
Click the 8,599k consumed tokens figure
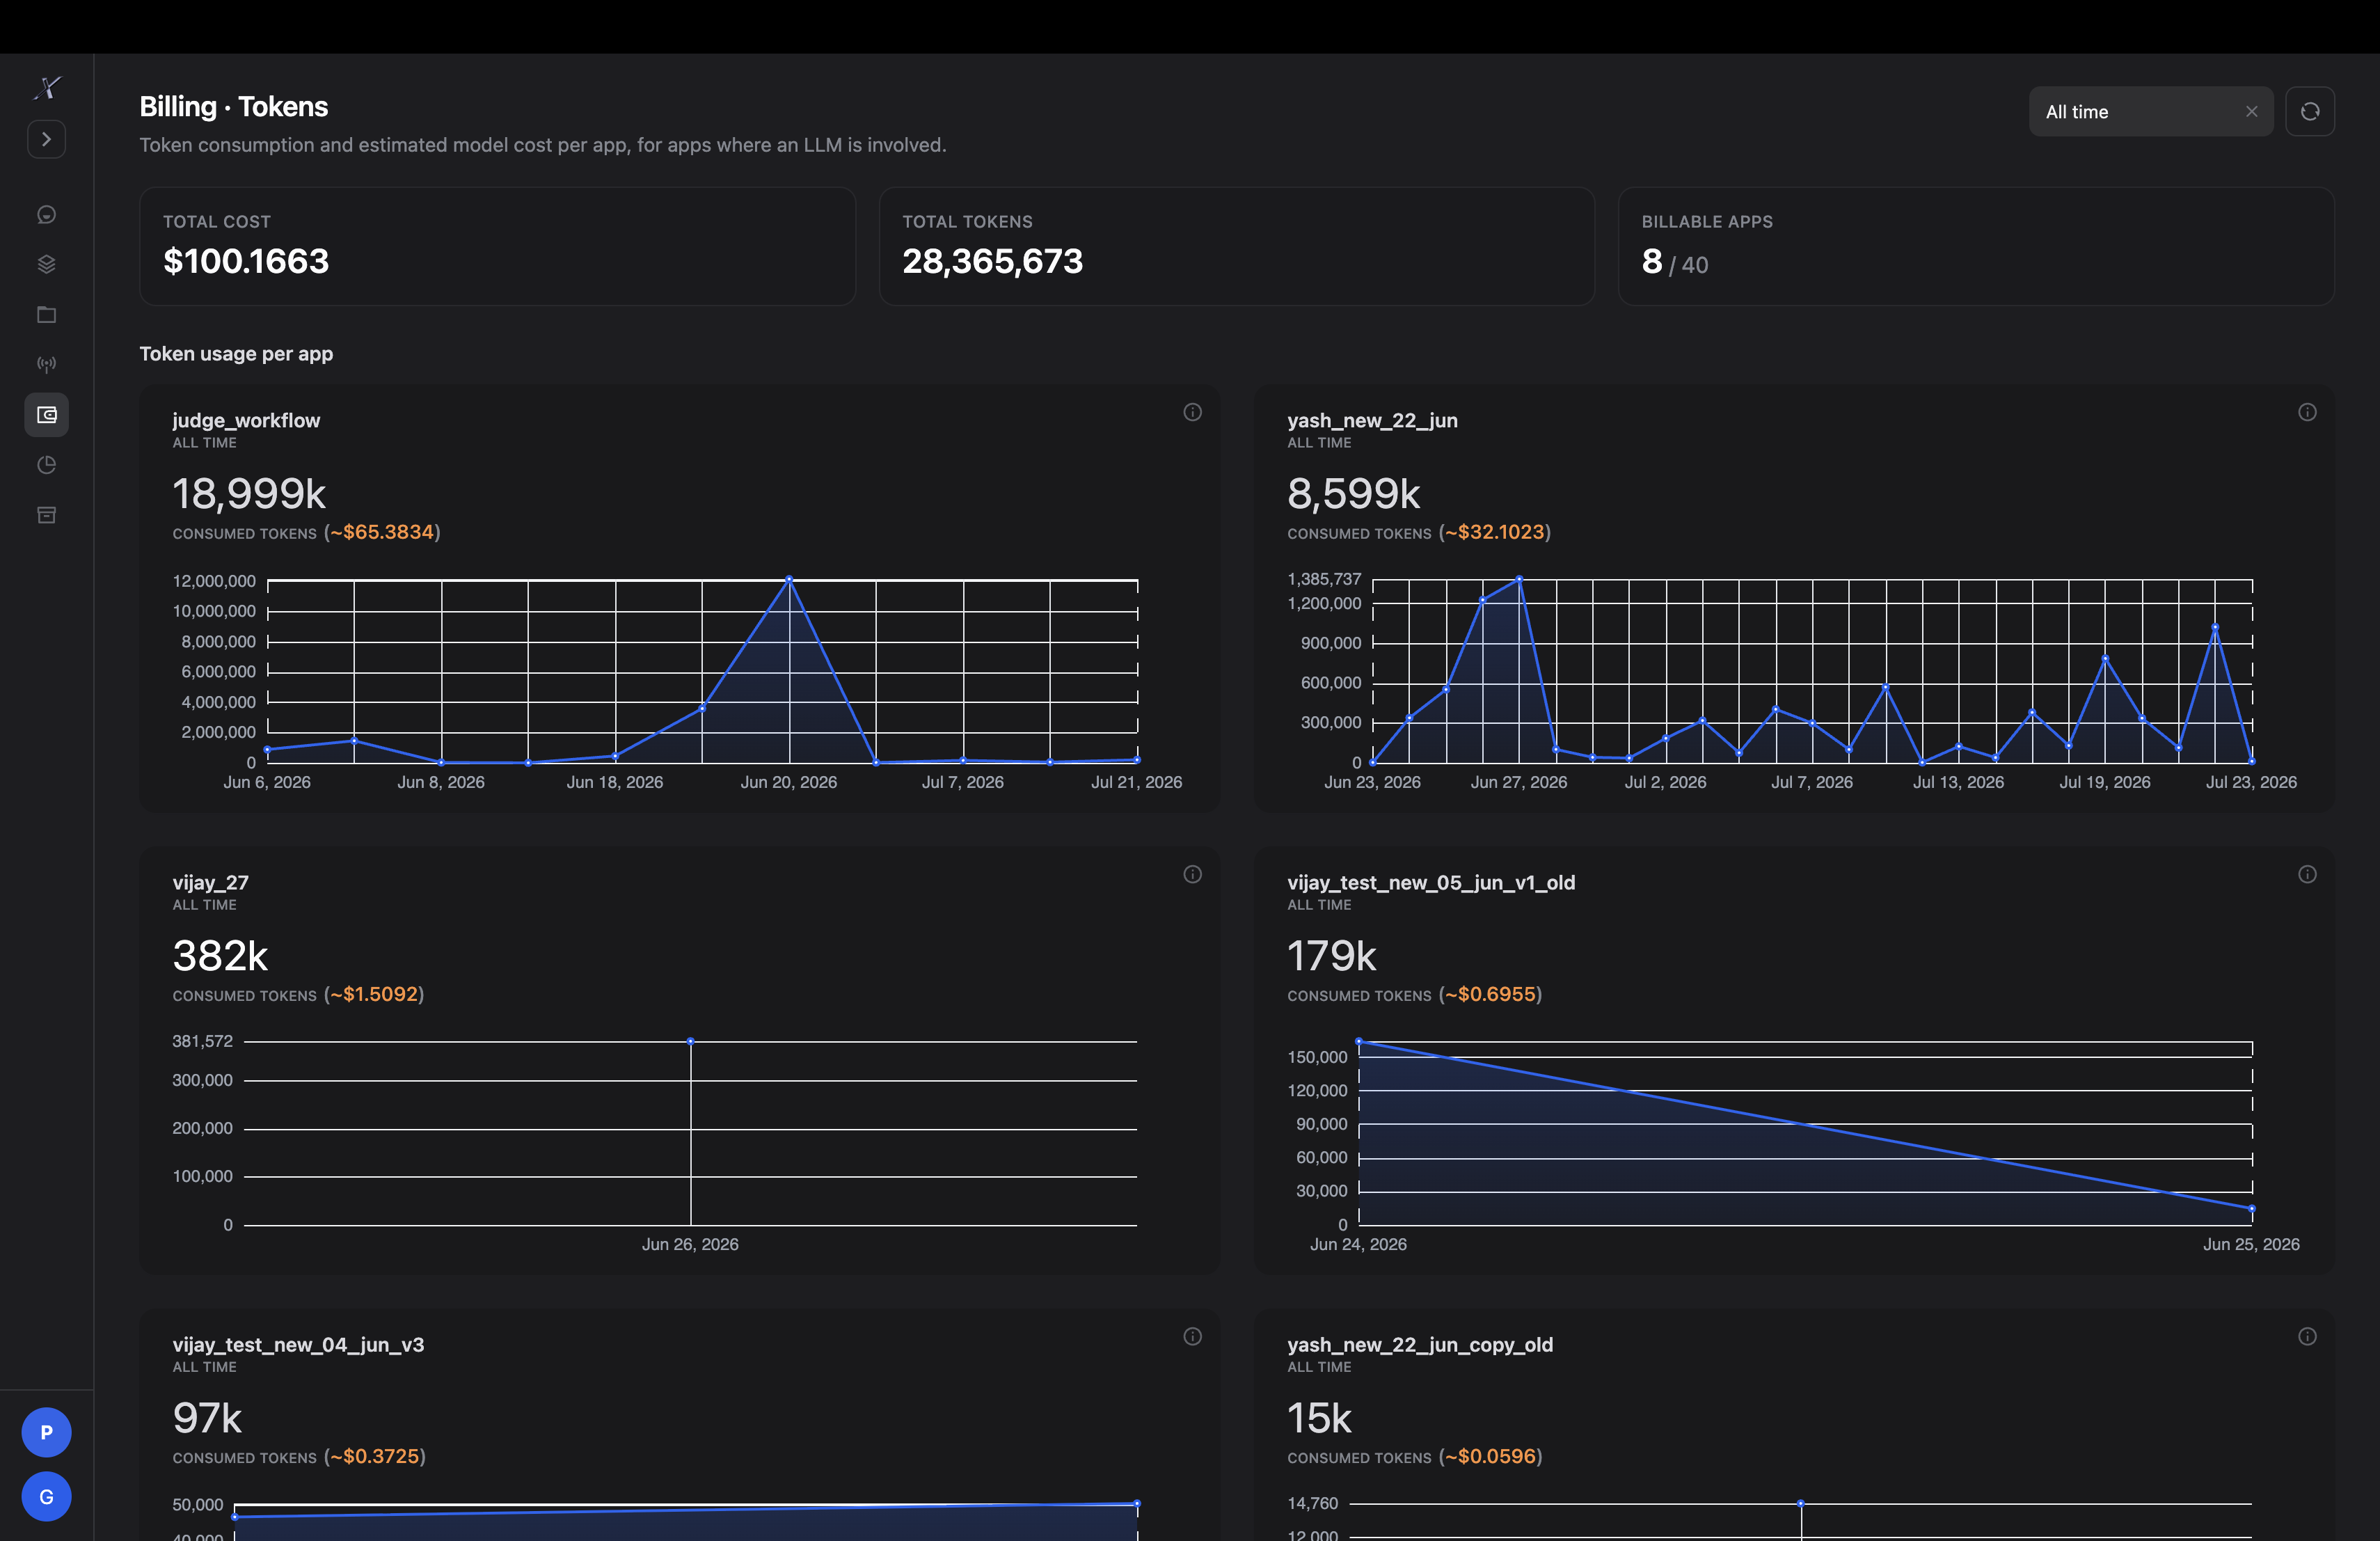pos(1353,493)
